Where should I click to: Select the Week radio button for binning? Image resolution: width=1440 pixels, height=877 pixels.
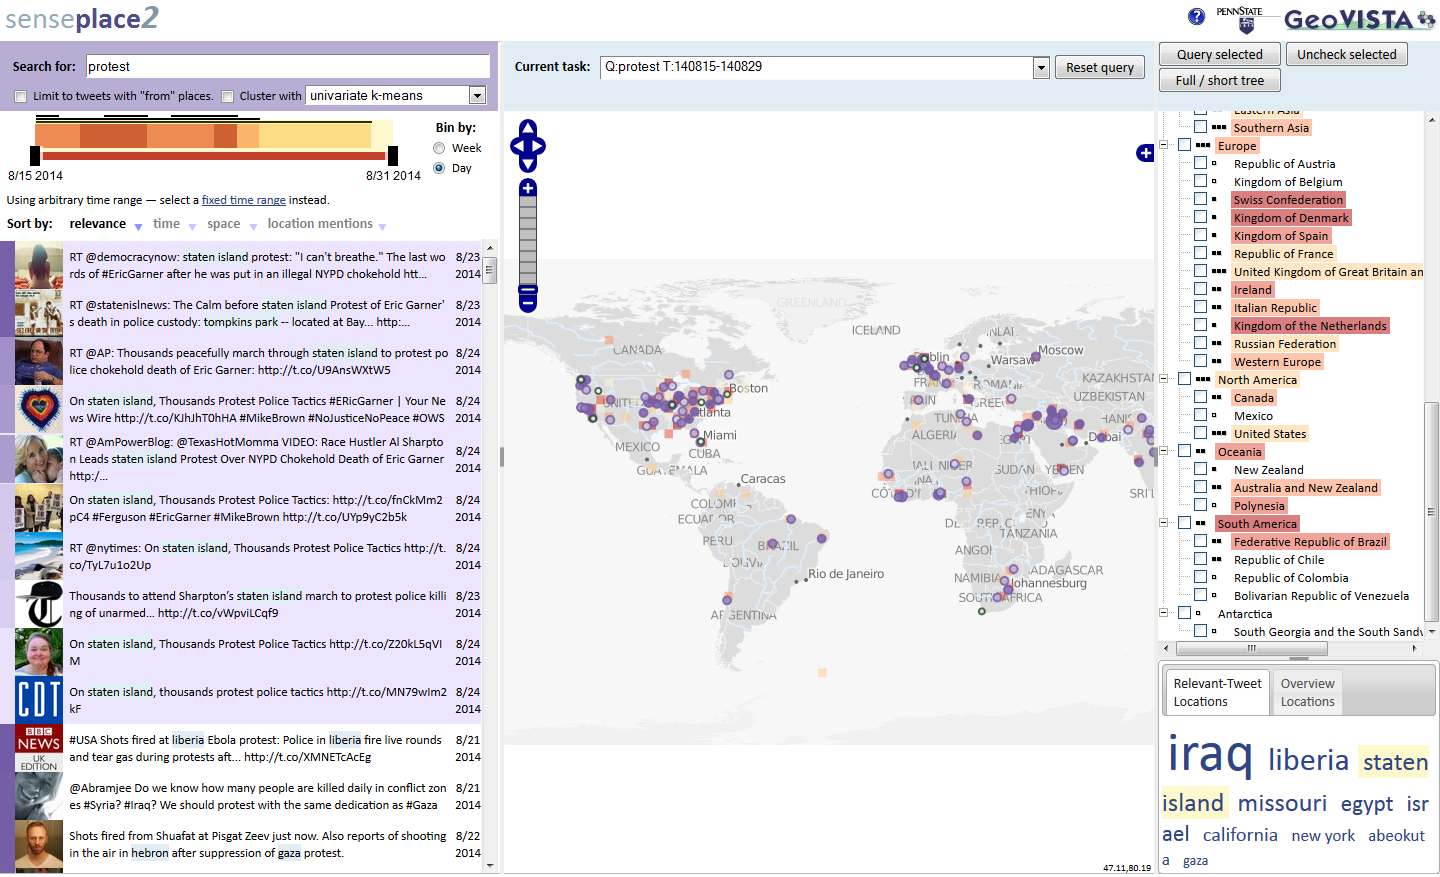pyautogui.click(x=437, y=147)
